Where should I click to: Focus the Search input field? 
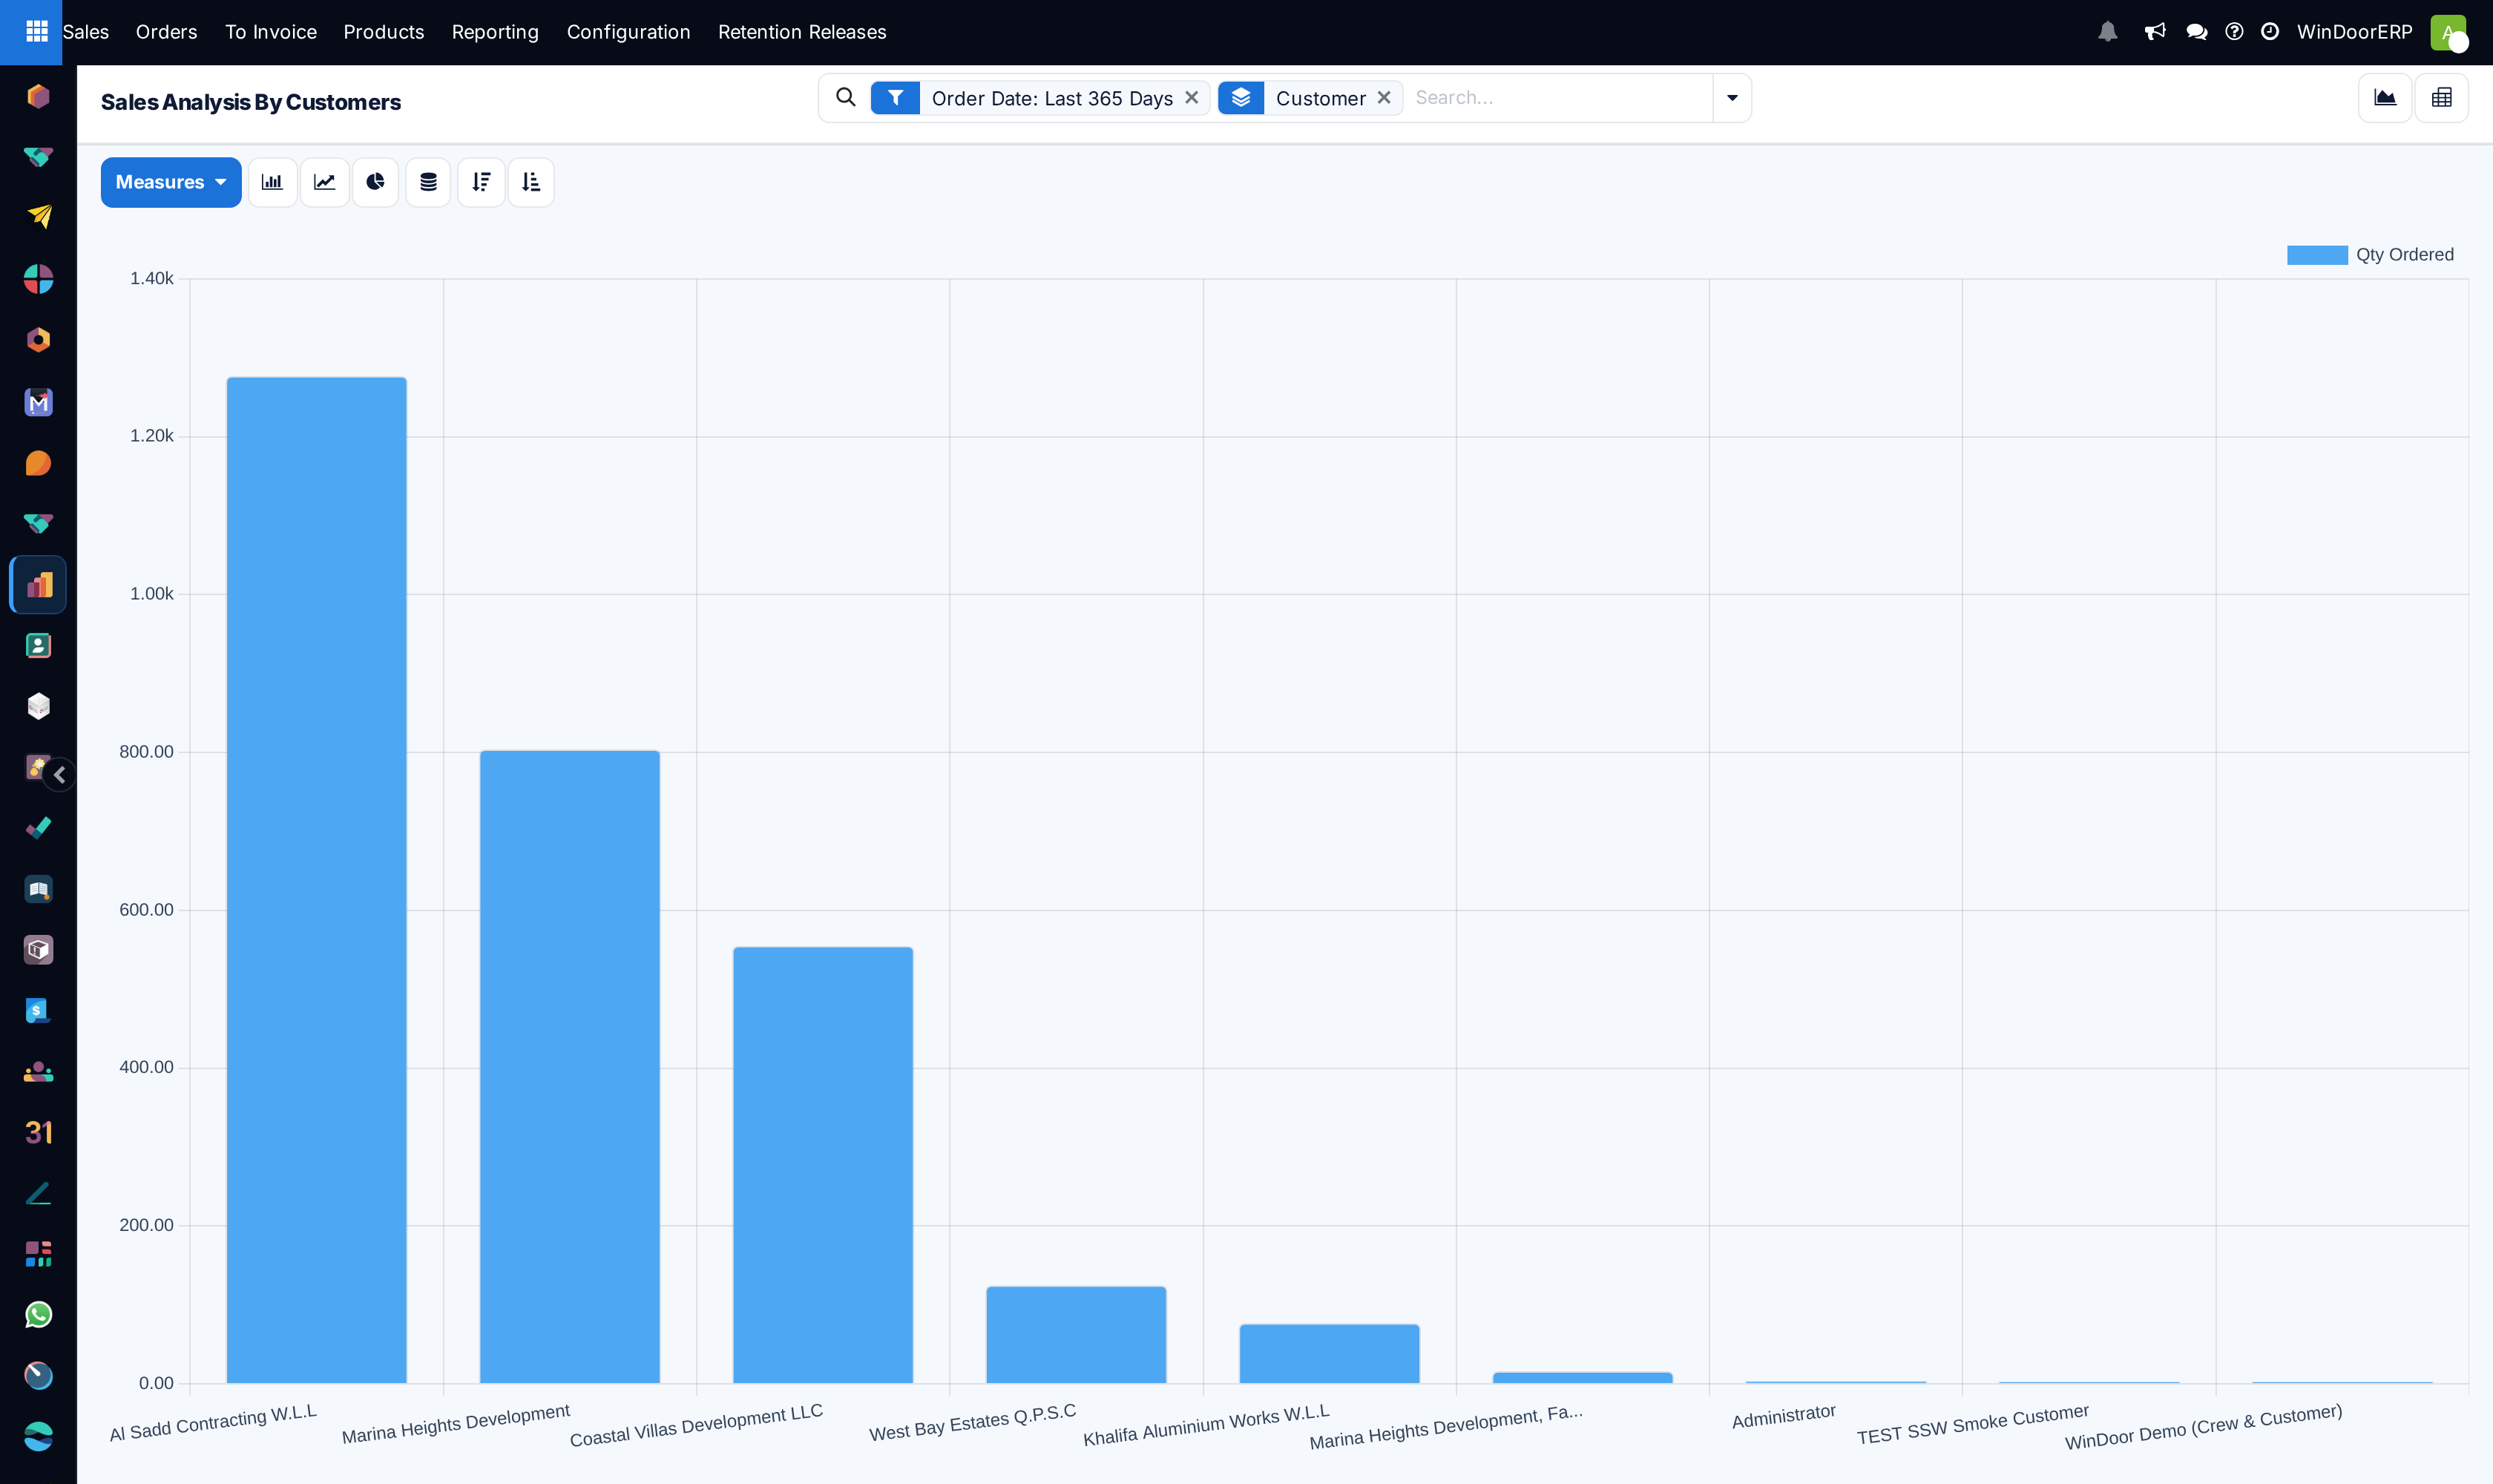[1560, 98]
